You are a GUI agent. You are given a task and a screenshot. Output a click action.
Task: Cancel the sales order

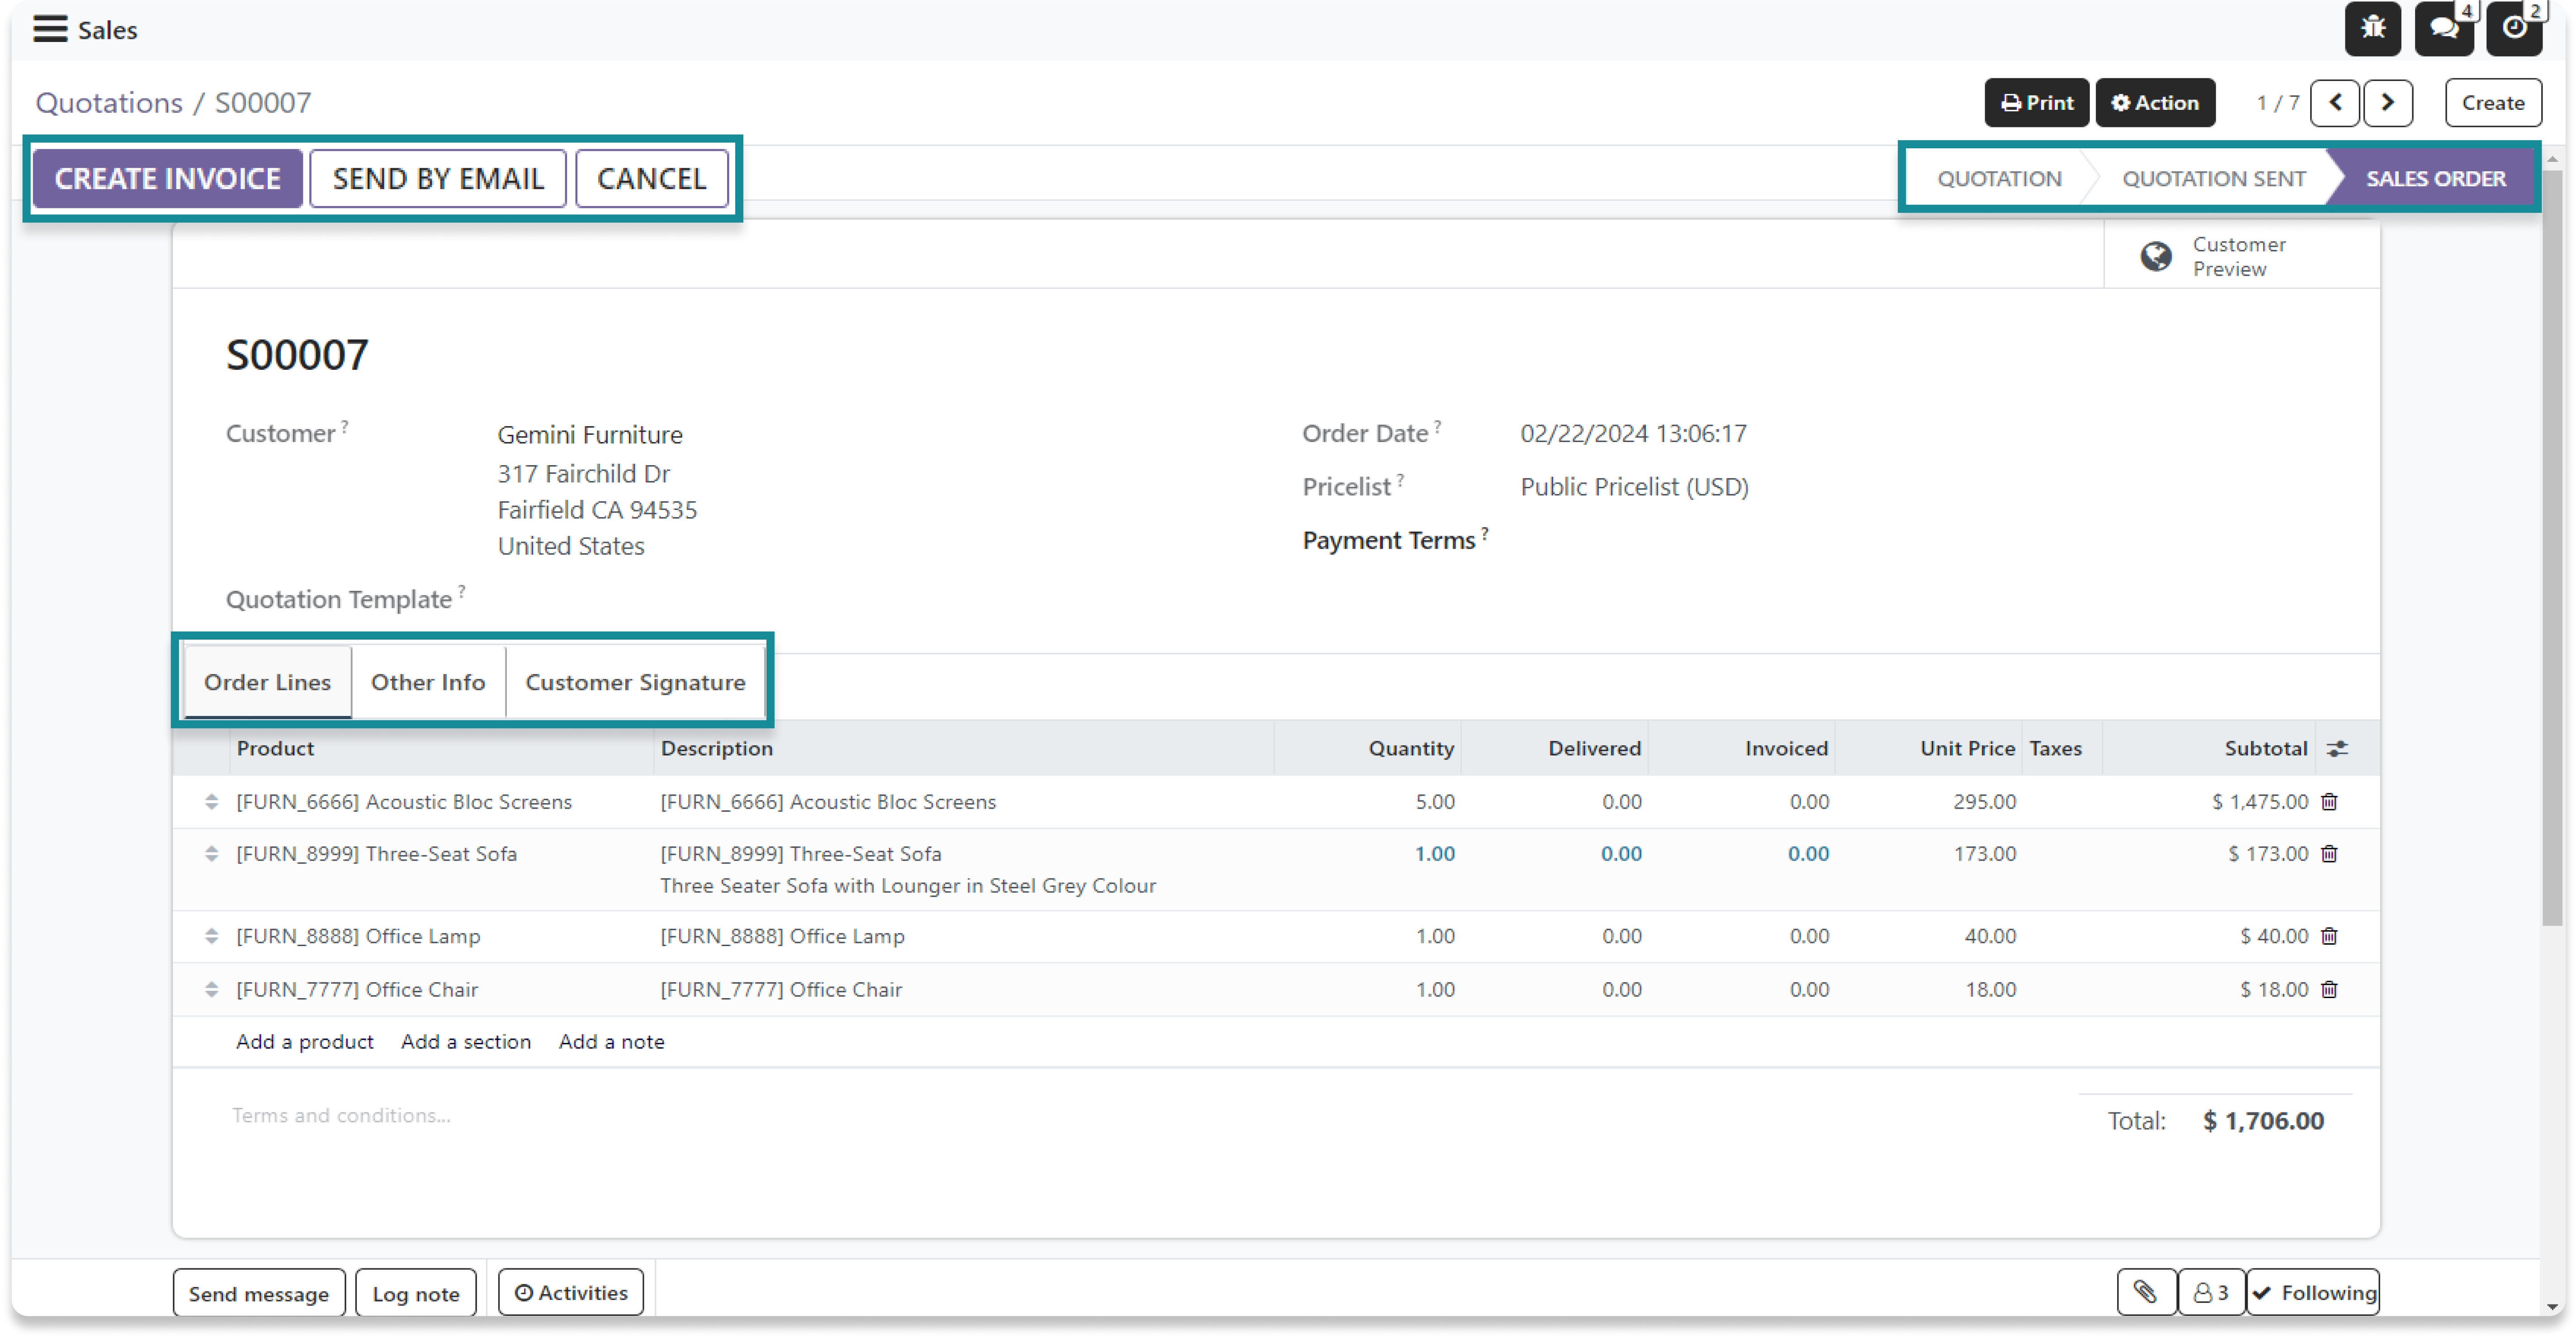(652, 179)
